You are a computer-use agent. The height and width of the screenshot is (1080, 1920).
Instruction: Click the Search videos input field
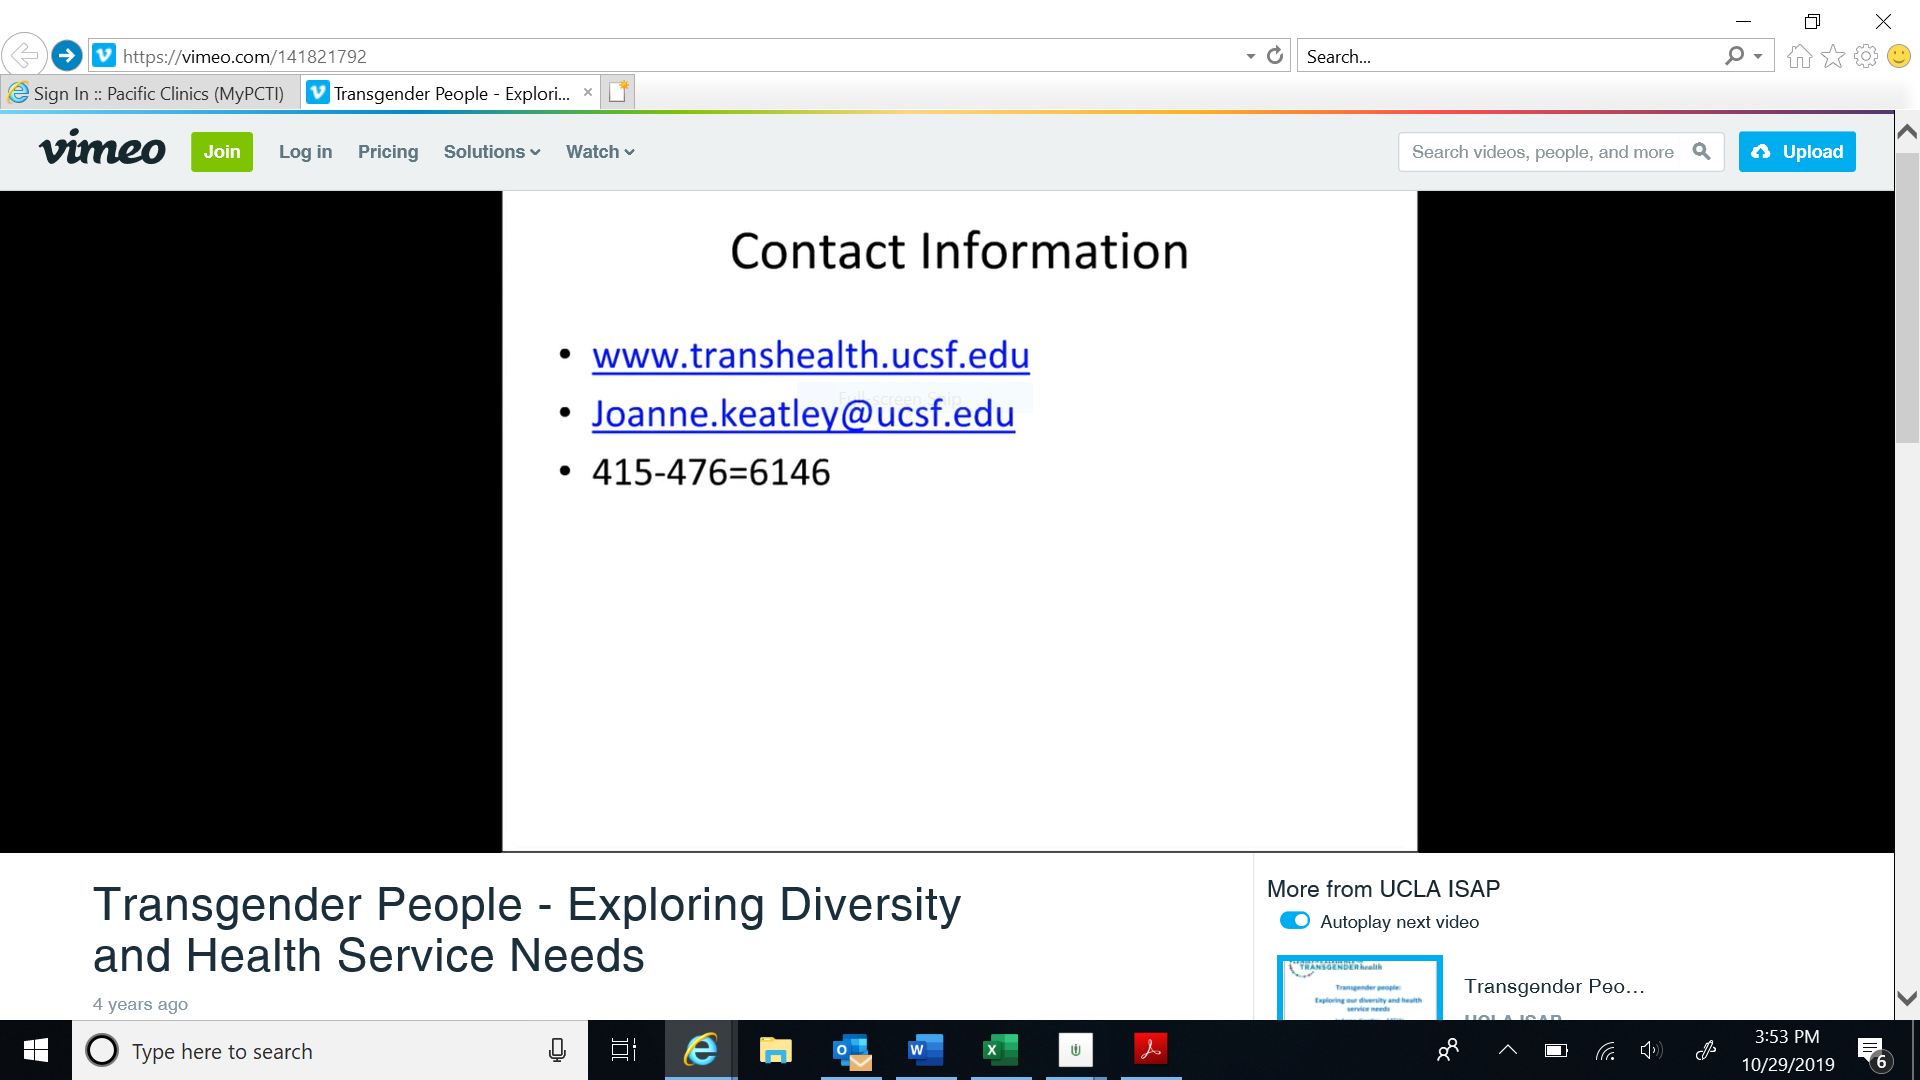pyautogui.click(x=1542, y=152)
